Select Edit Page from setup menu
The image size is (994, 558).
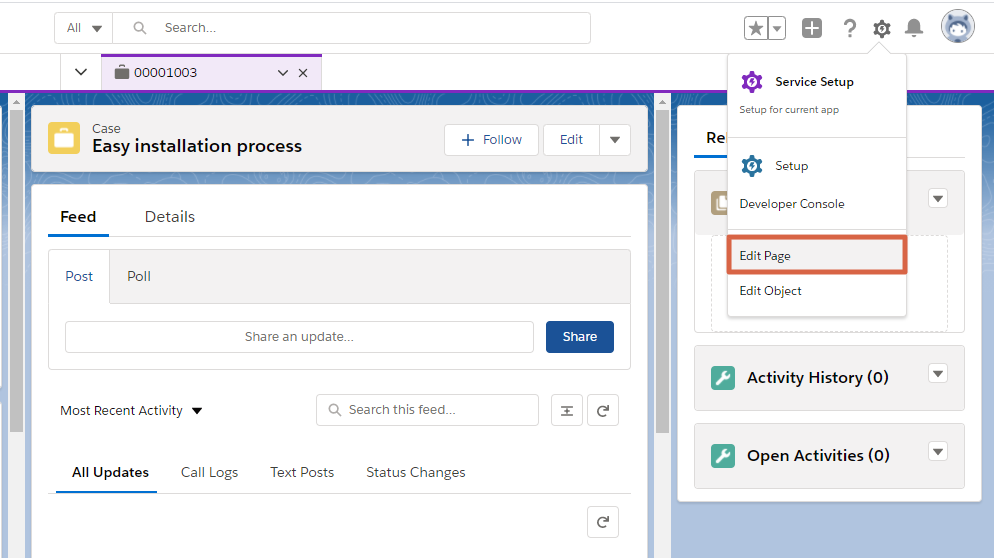click(x=816, y=256)
